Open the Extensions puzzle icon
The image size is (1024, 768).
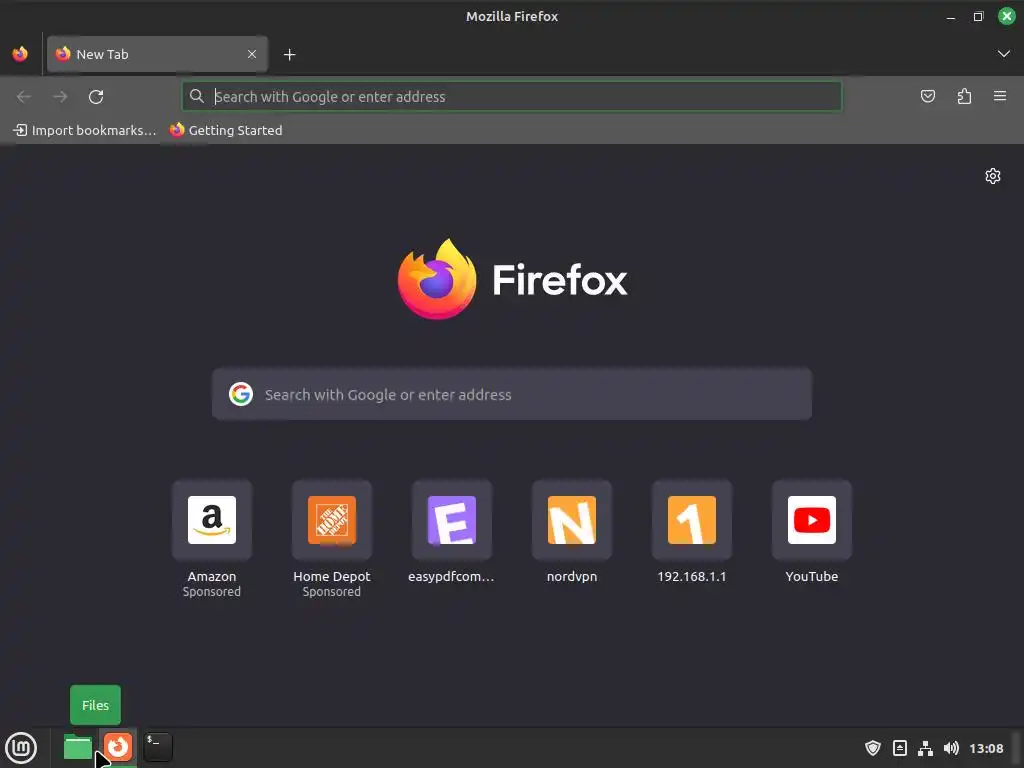pyautogui.click(x=964, y=97)
